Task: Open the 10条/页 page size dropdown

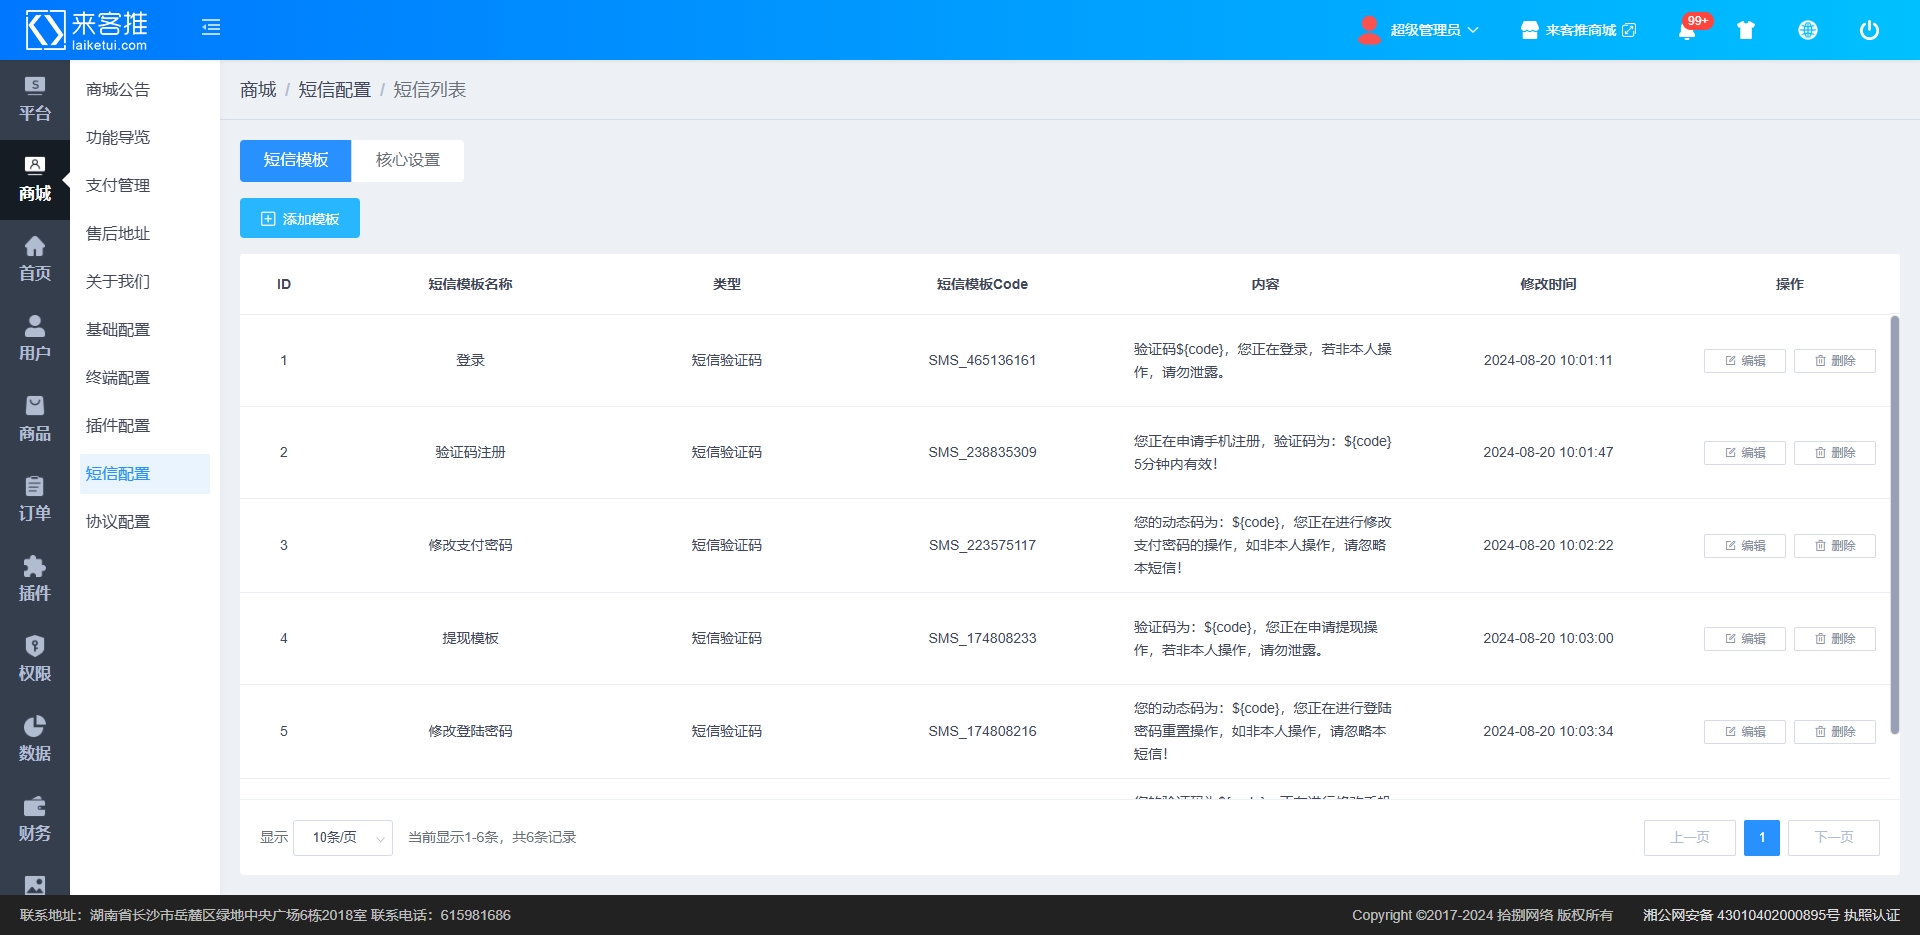Action: tap(343, 838)
